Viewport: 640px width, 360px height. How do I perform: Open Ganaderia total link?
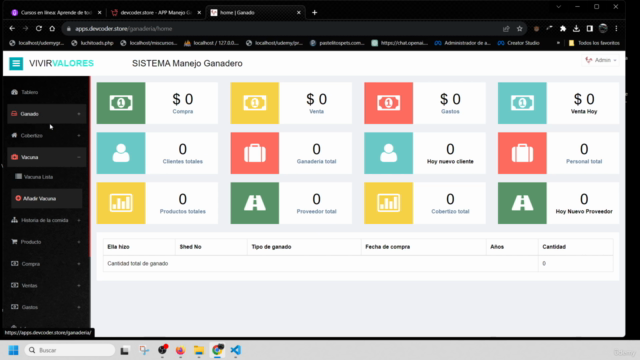(316, 162)
